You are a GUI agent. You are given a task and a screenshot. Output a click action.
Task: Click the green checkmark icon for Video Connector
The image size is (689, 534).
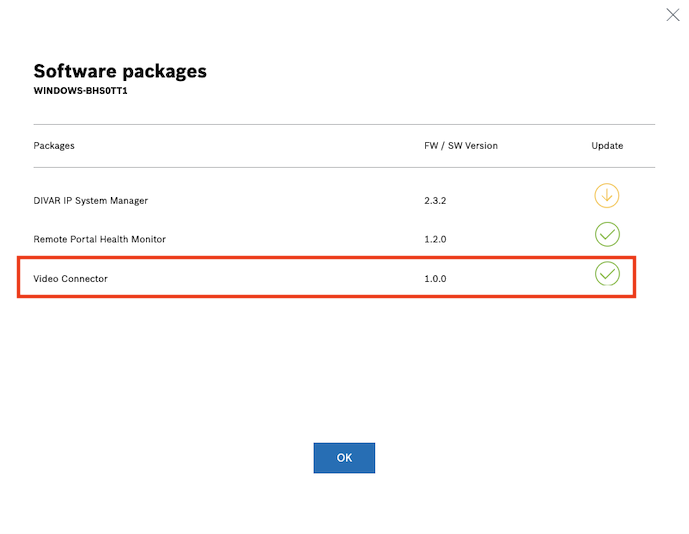(x=607, y=273)
